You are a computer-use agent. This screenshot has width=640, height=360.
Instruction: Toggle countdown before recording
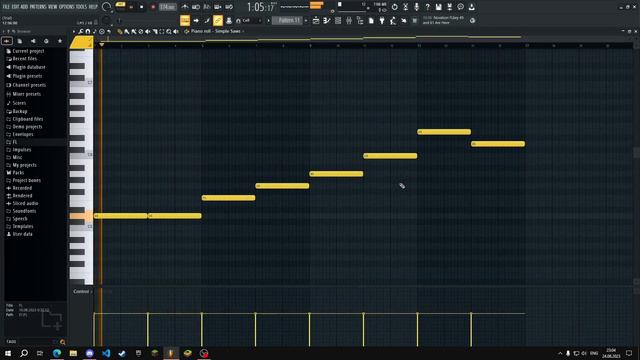(207, 7)
